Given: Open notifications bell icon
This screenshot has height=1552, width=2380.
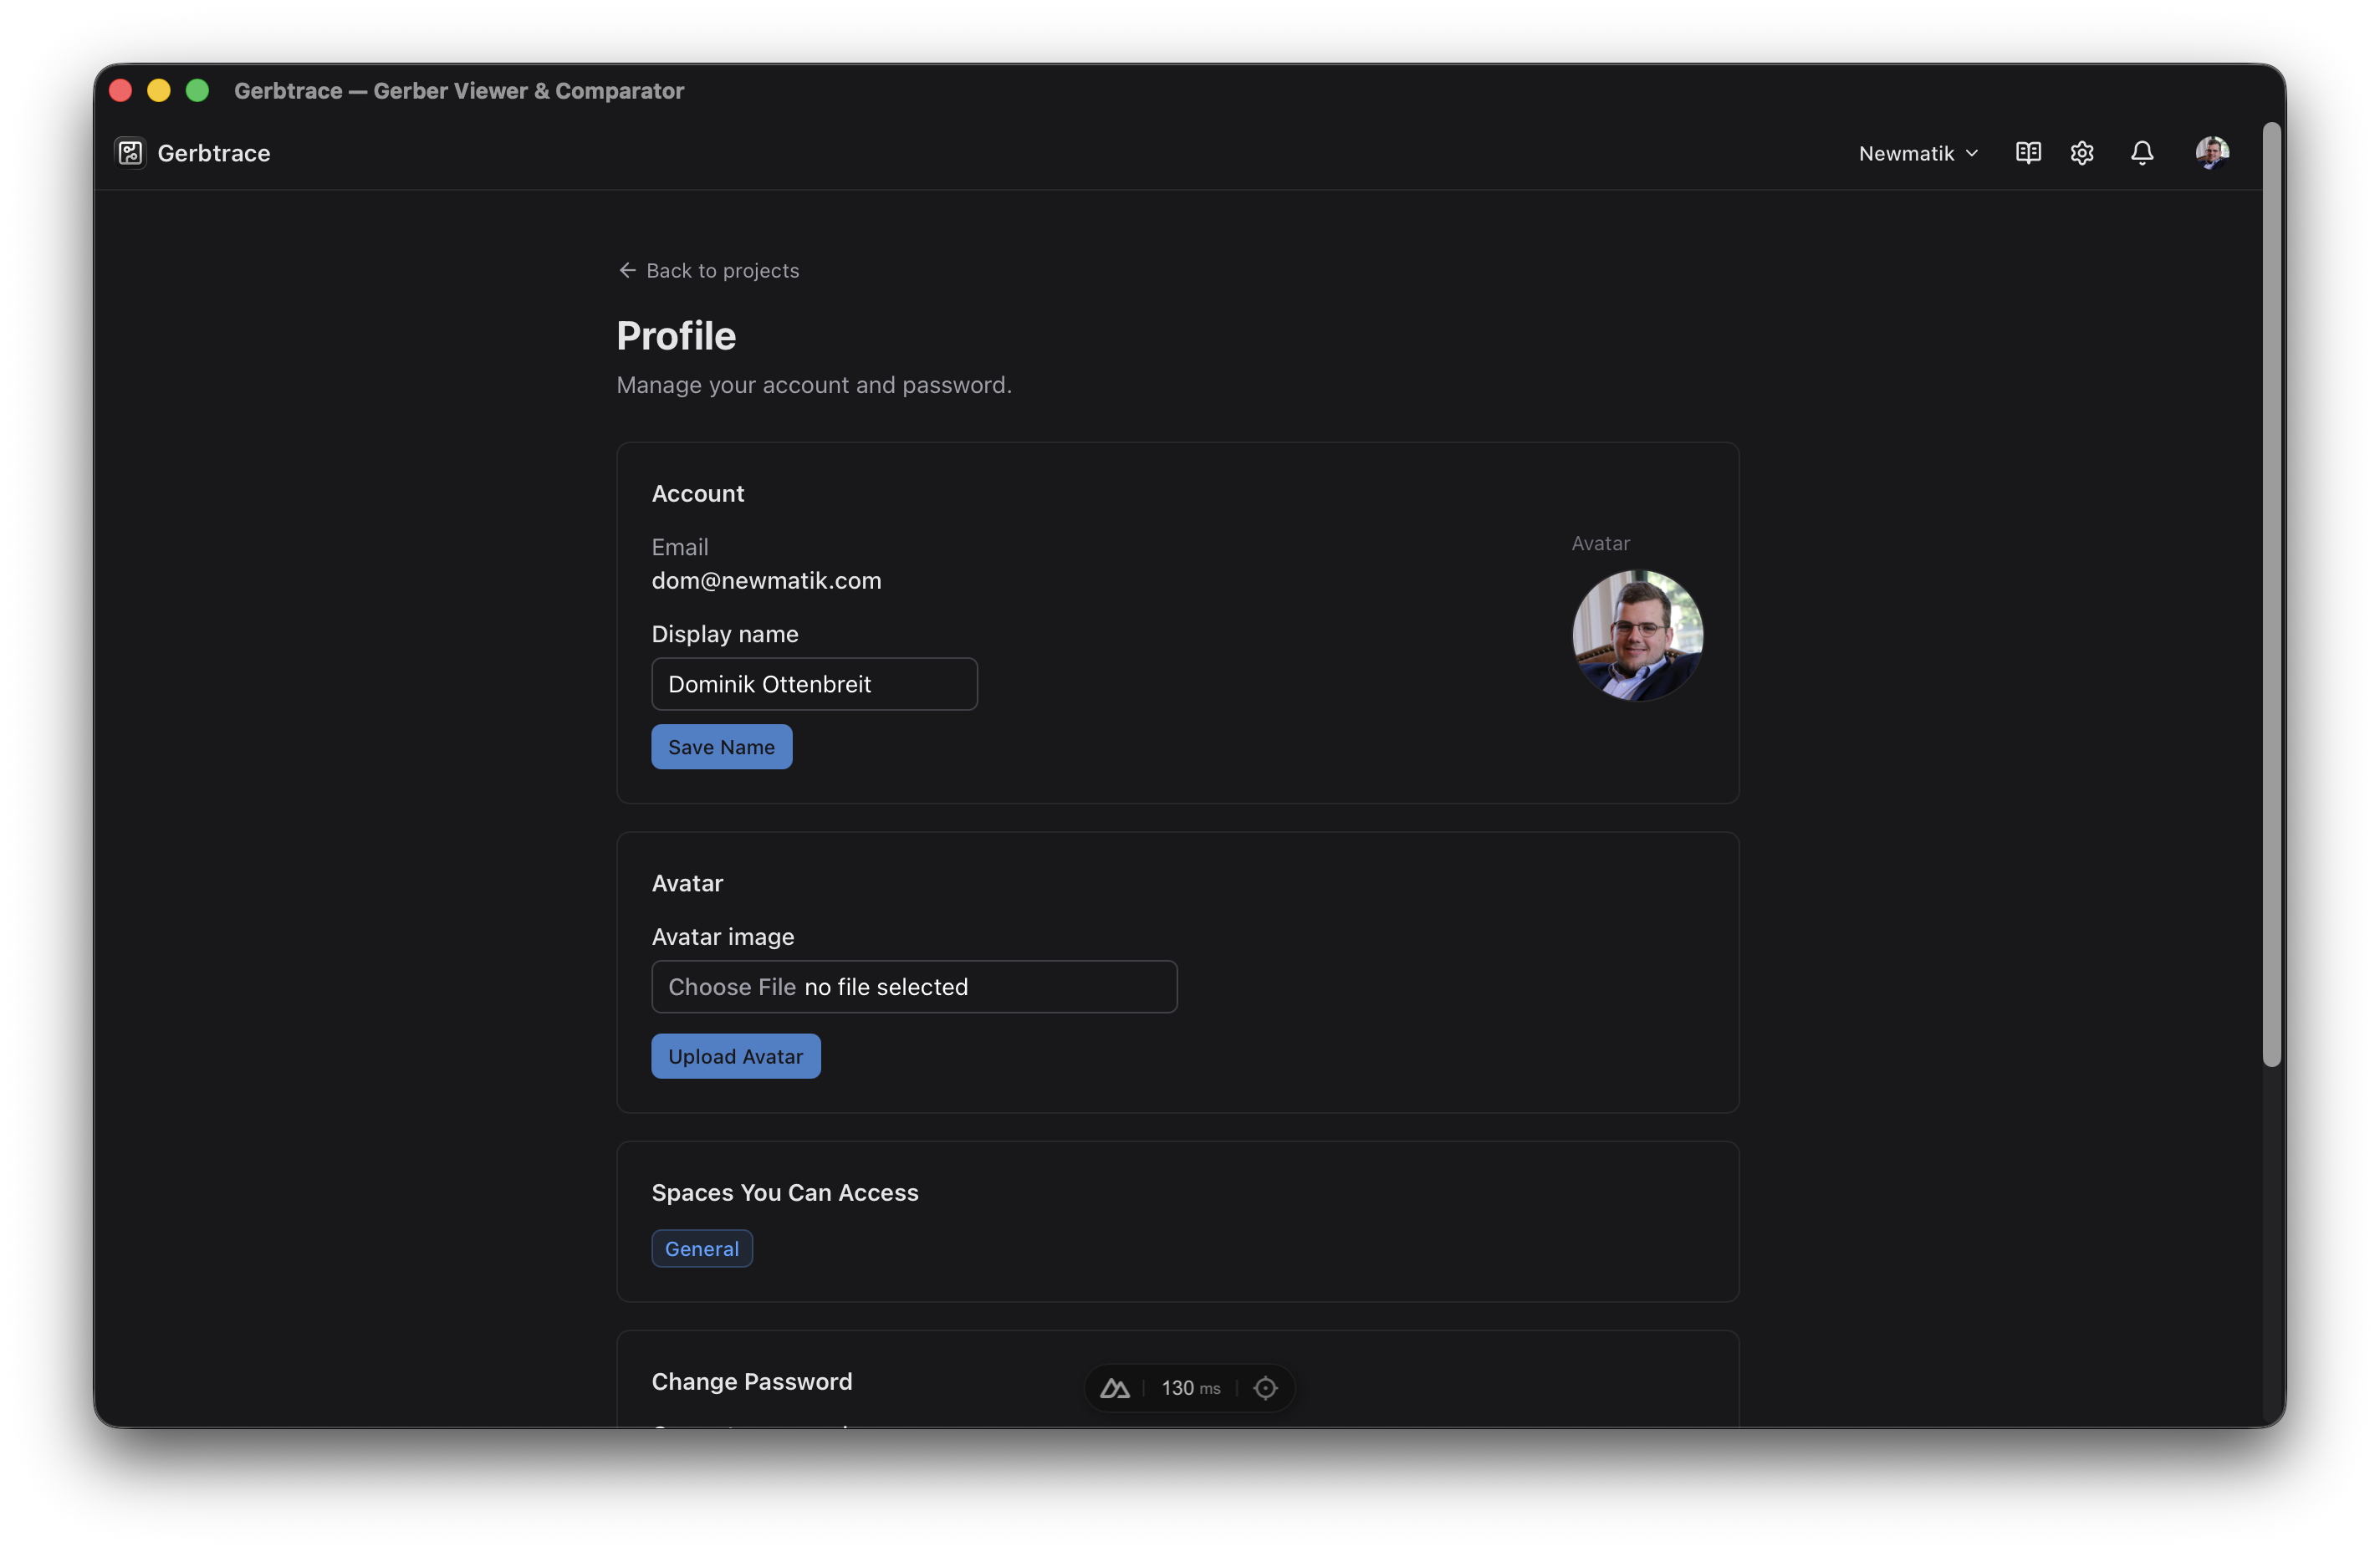Looking at the screenshot, I should coord(2142,152).
